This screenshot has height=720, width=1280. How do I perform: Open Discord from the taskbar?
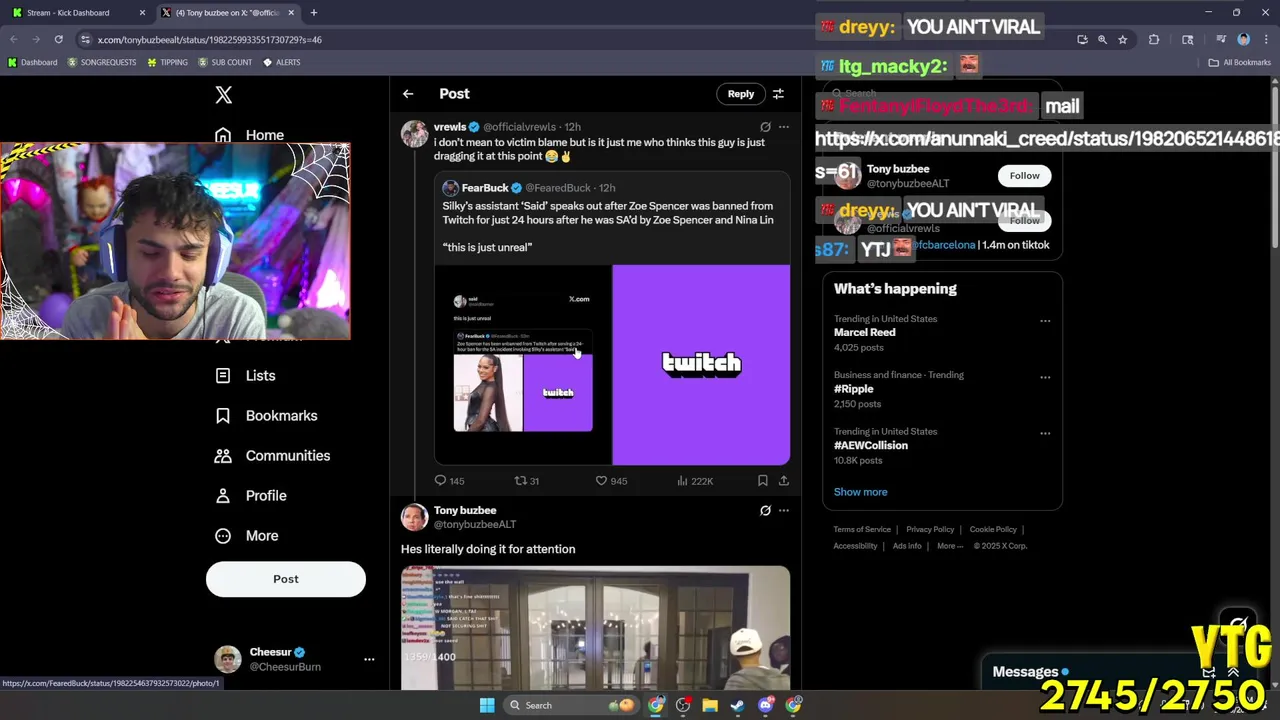(766, 706)
